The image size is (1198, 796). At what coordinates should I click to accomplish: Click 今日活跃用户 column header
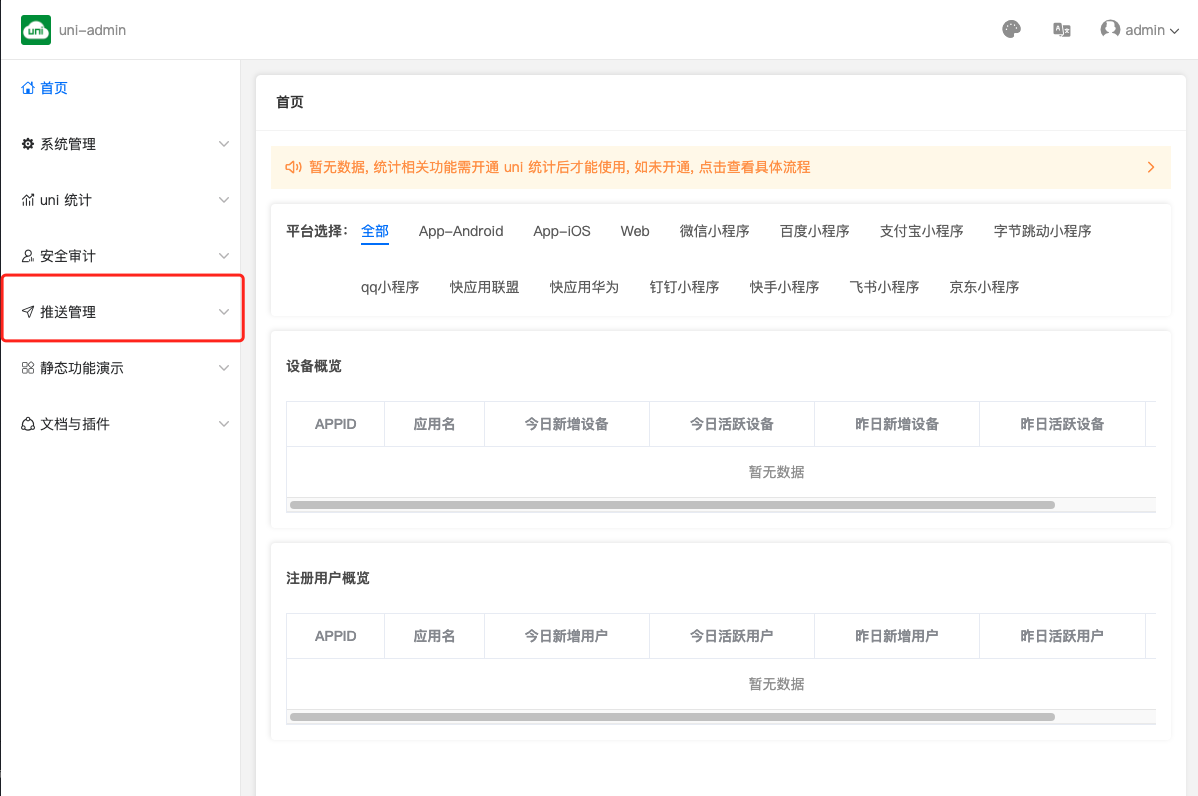[x=732, y=636]
